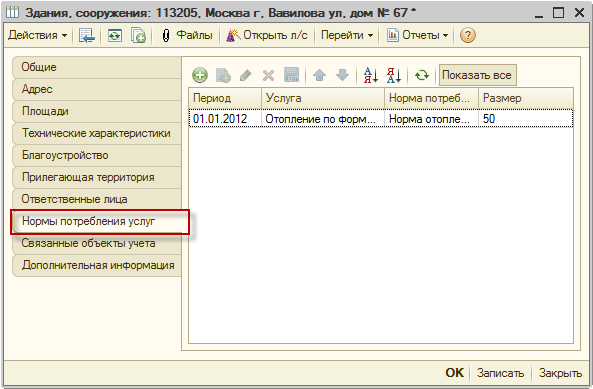Viewport: 593px width, 389px height.
Task: Open the Ответственные лица tab
Action: (x=97, y=199)
